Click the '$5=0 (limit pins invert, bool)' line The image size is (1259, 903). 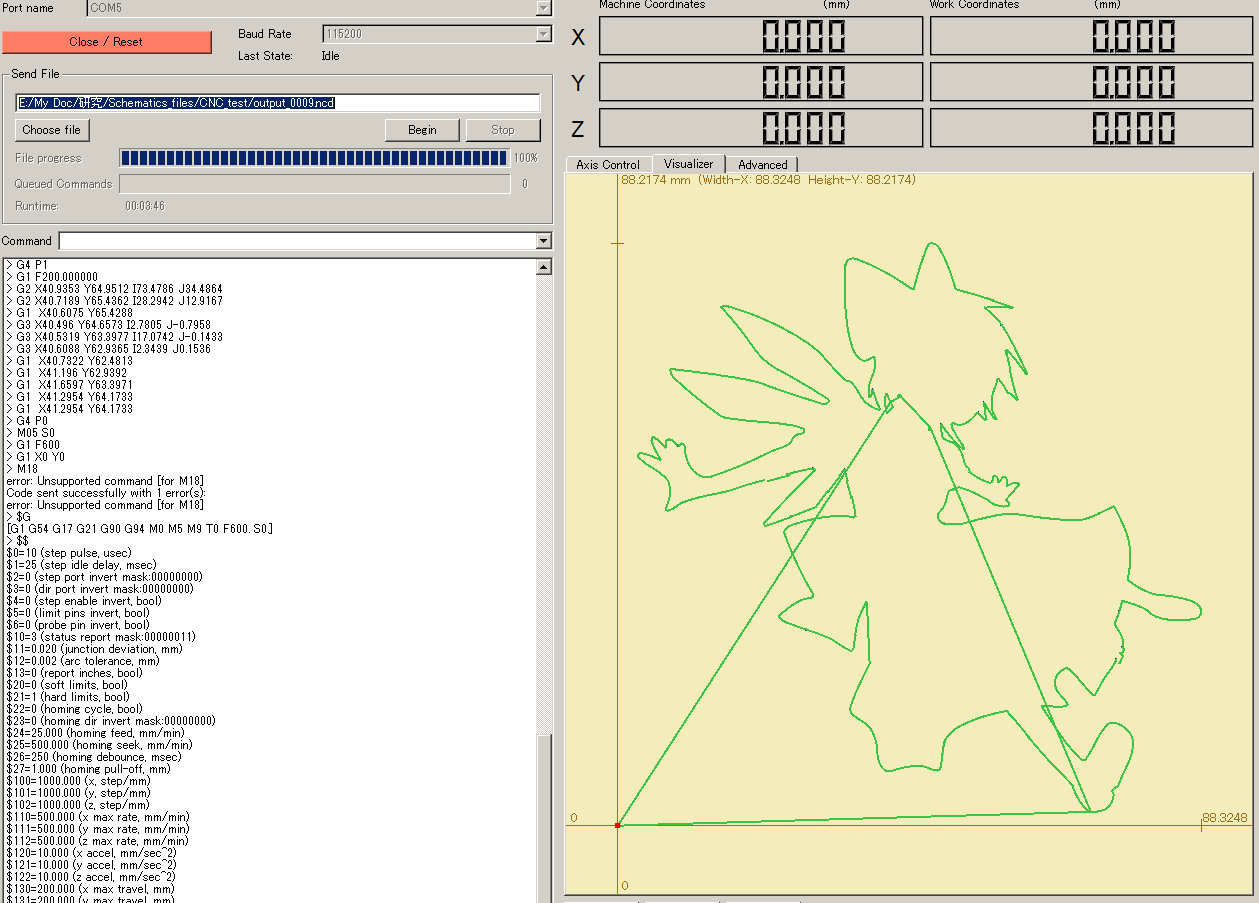point(77,613)
